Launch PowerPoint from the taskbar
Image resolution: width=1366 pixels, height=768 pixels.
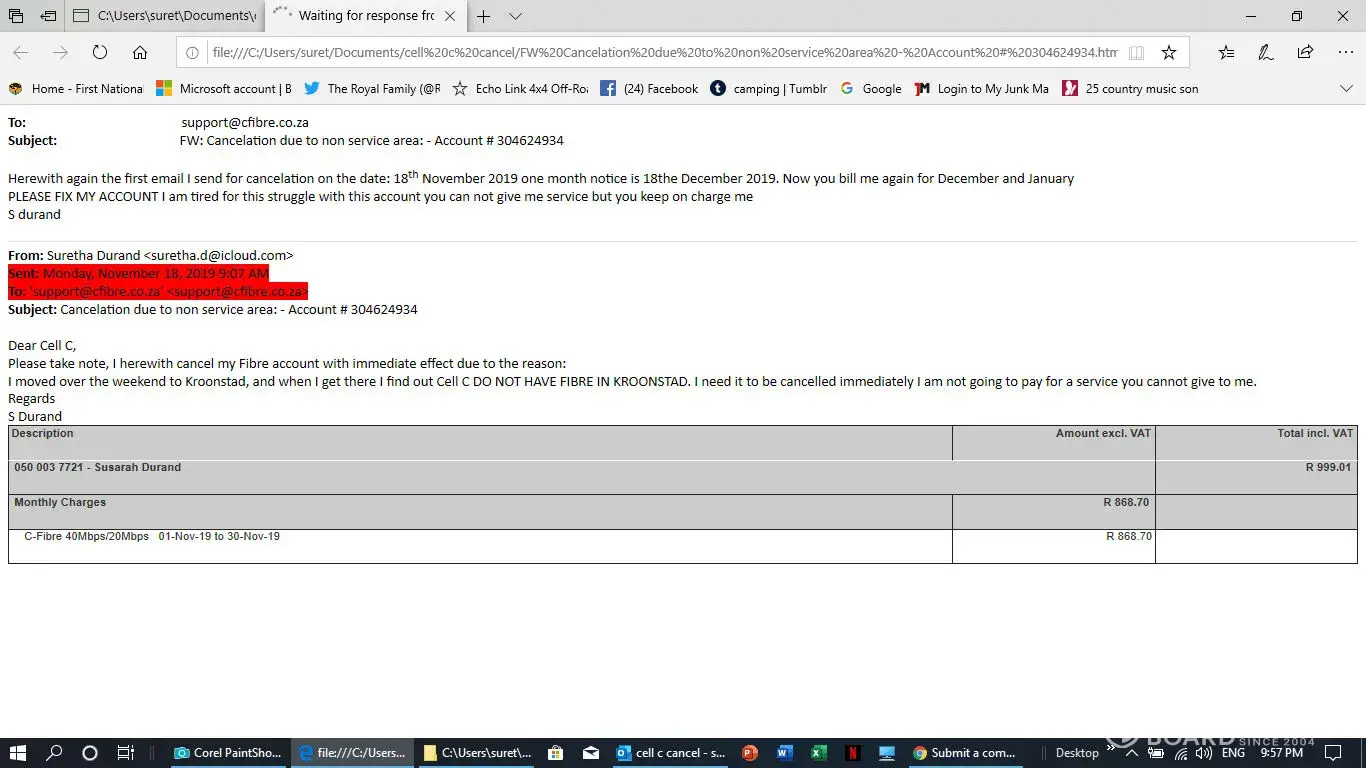pyautogui.click(x=750, y=753)
